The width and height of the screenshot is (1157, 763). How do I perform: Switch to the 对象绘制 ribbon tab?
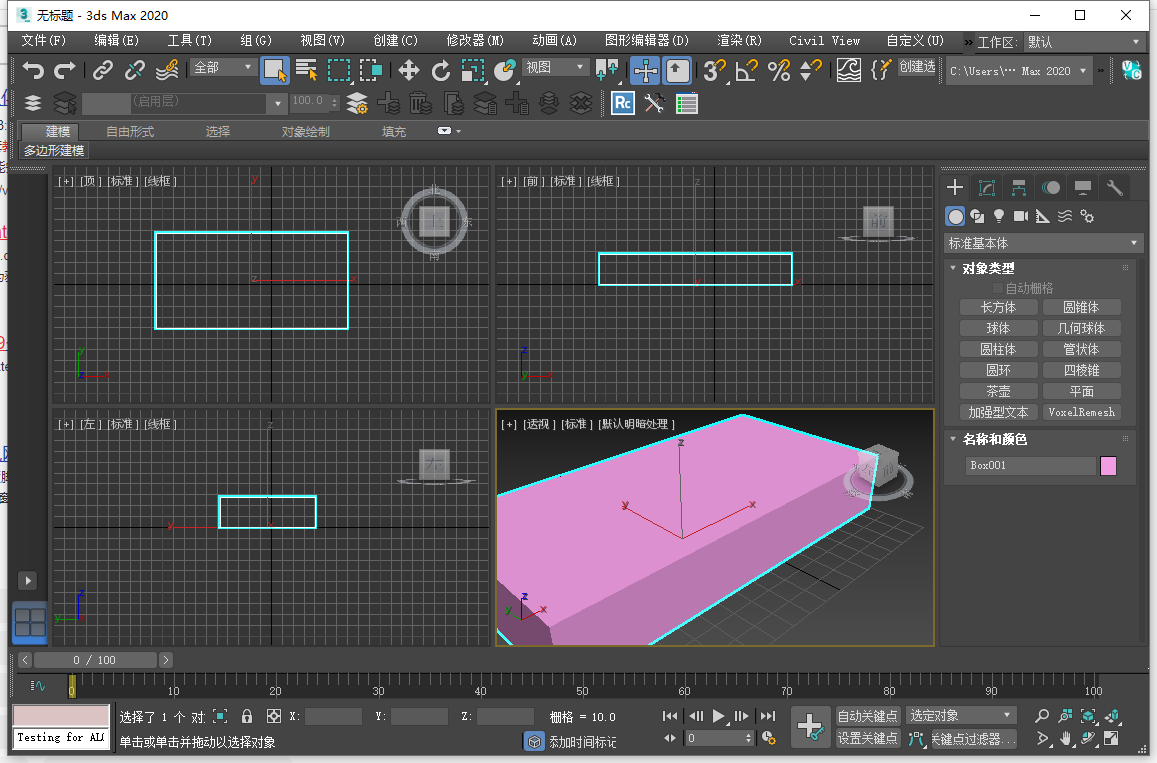tap(305, 131)
